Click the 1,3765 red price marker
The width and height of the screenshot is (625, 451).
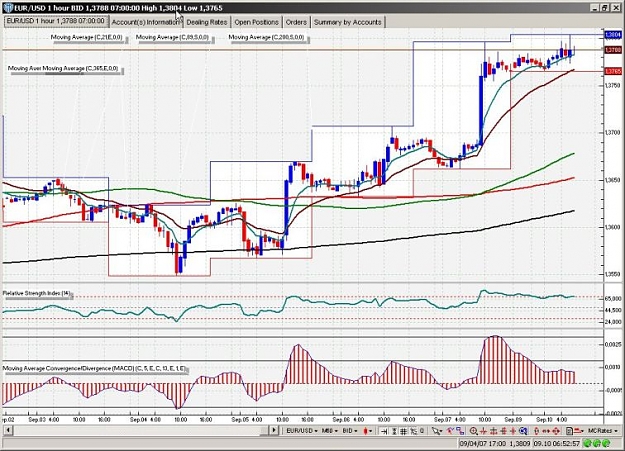(613, 71)
